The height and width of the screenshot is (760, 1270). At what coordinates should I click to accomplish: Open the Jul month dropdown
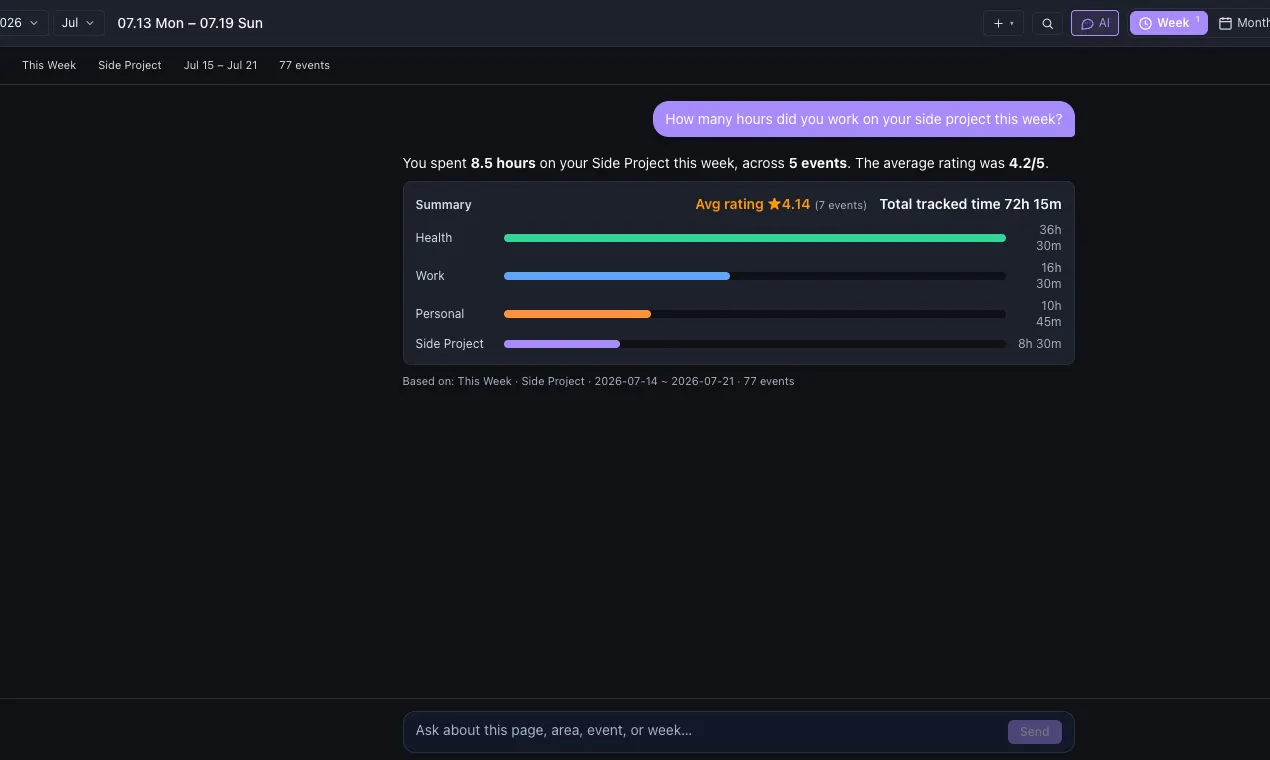tap(79, 23)
